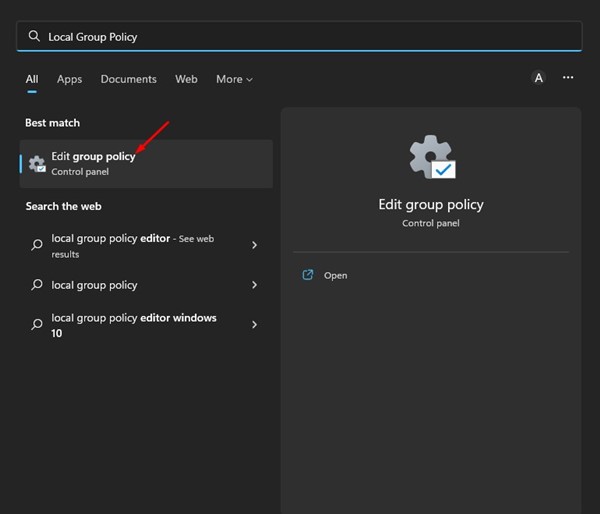Switch to the All tab
Viewport: 600px width, 514px height.
pyautogui.click(x=32, y=79)
